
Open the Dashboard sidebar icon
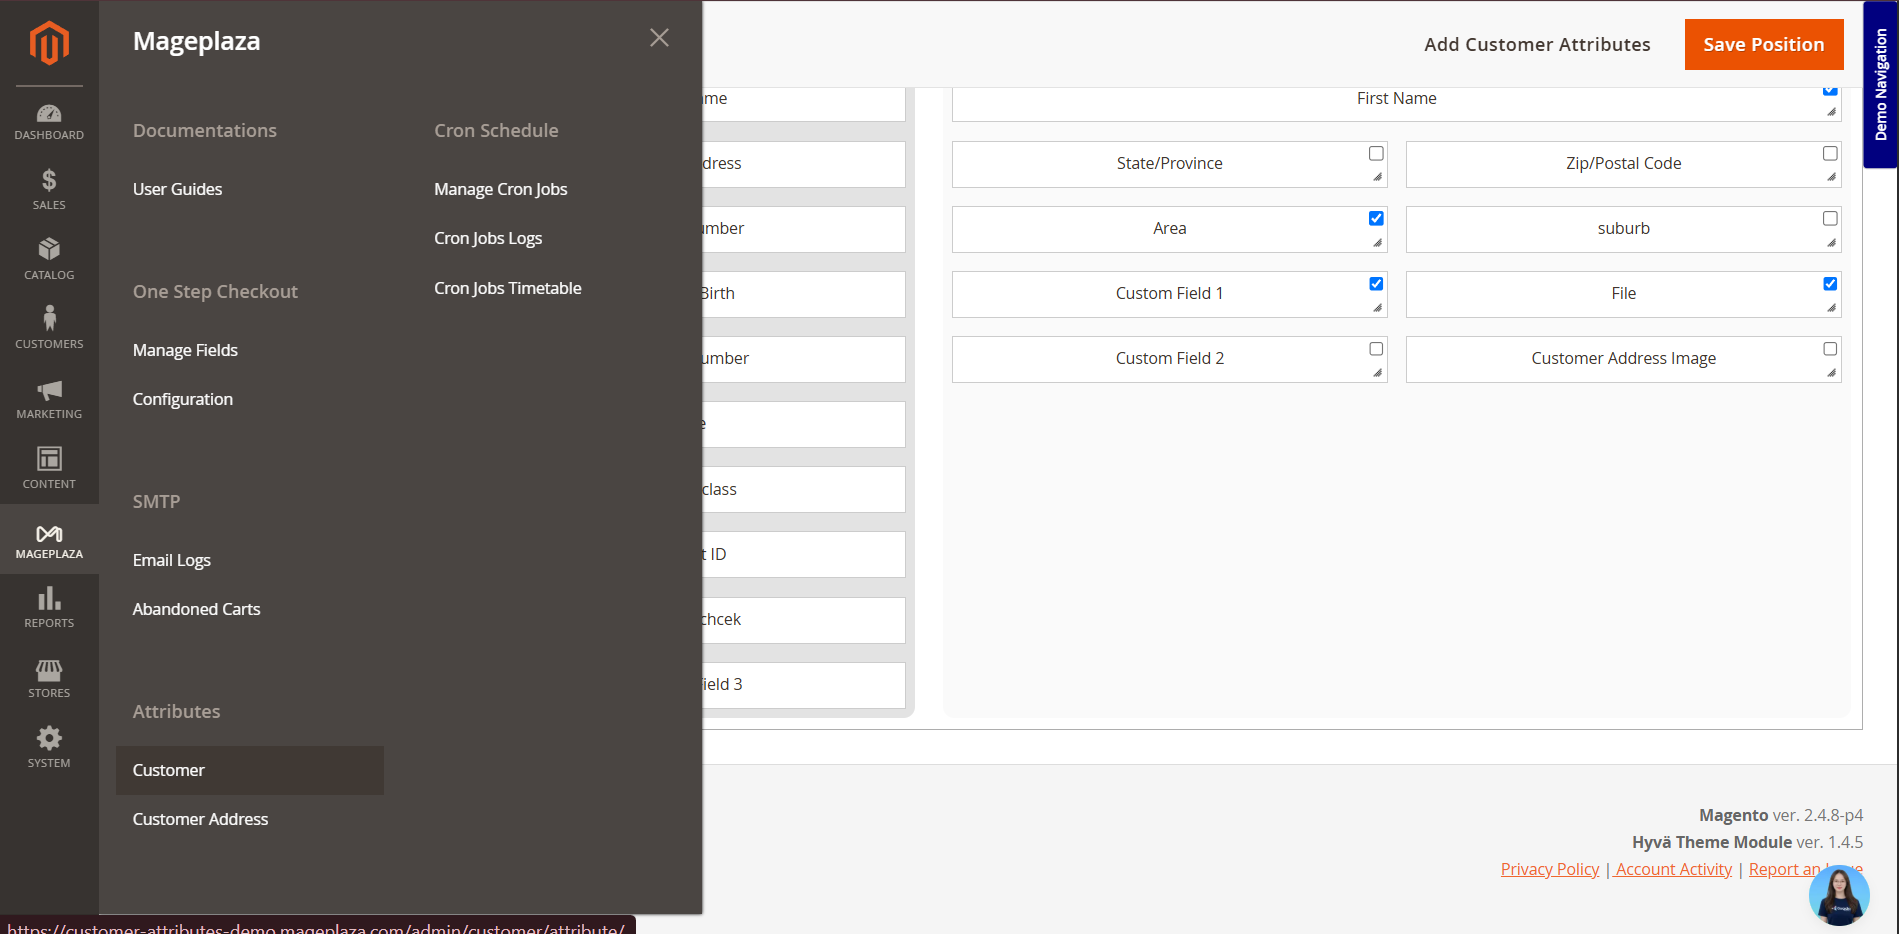point(49,122)
